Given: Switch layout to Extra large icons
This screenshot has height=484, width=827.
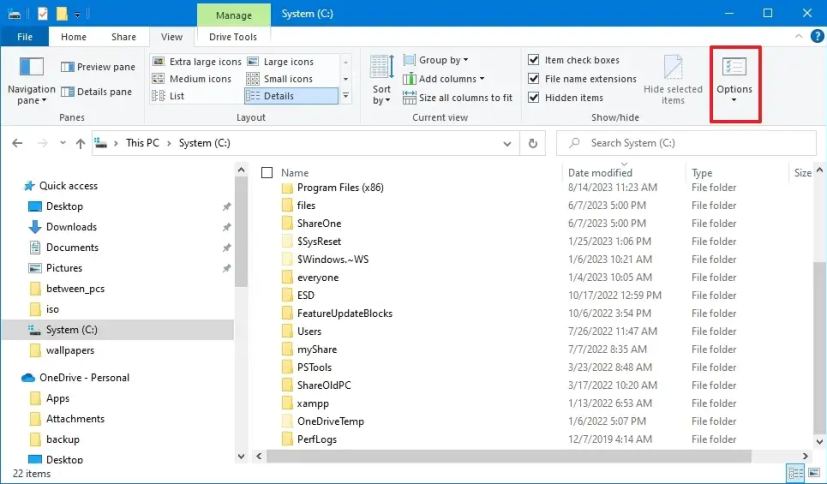Looking at the screenshot, I should pos(197,62).
